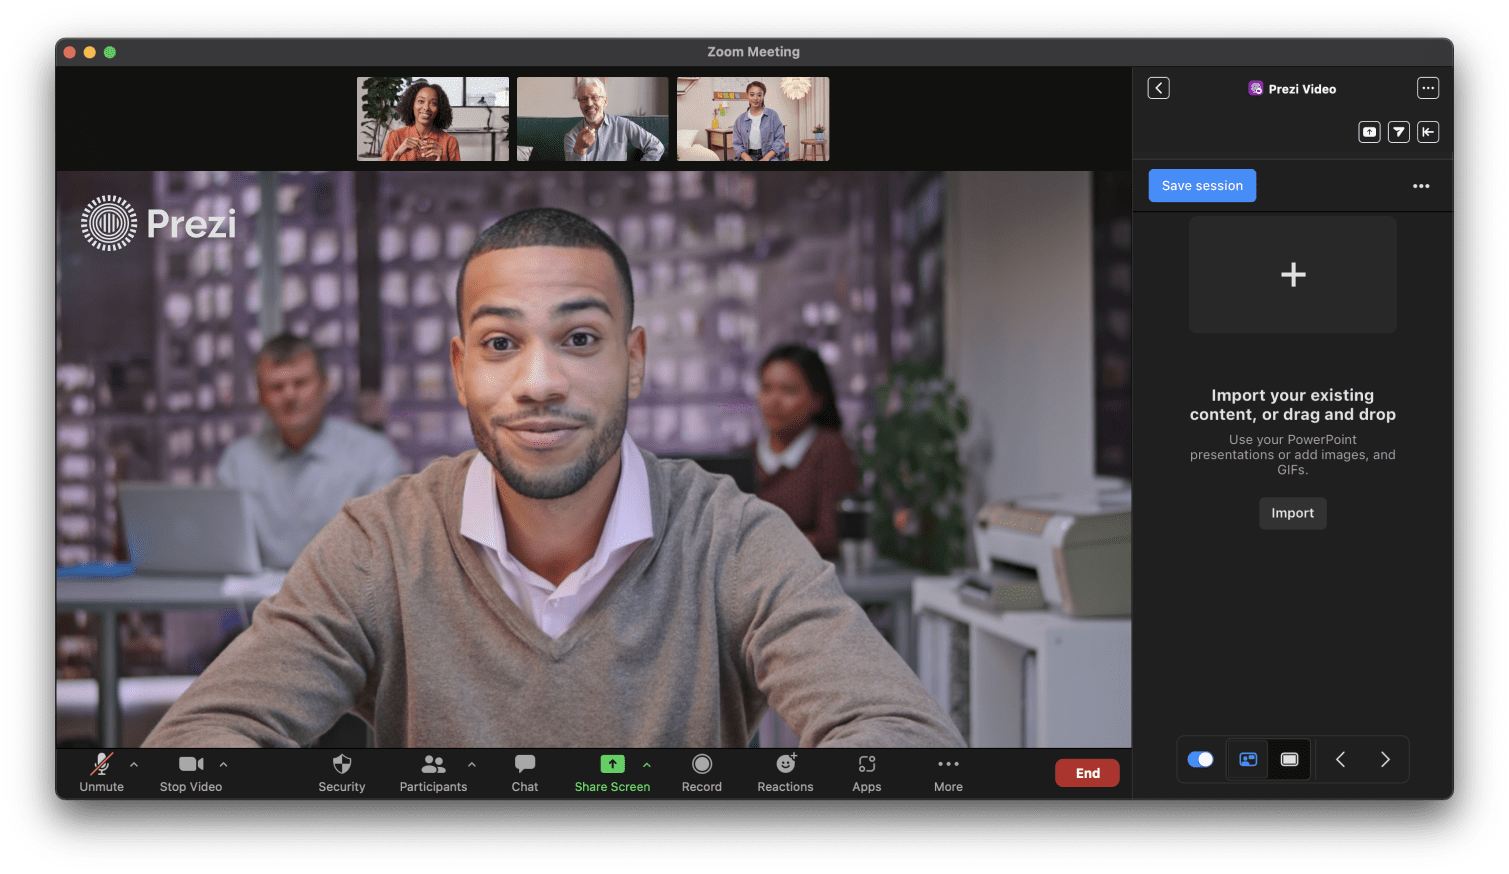This screenshot has width=1509, height=874.
Task: Start recording the meeting
Action: click(x=701, y=772)
